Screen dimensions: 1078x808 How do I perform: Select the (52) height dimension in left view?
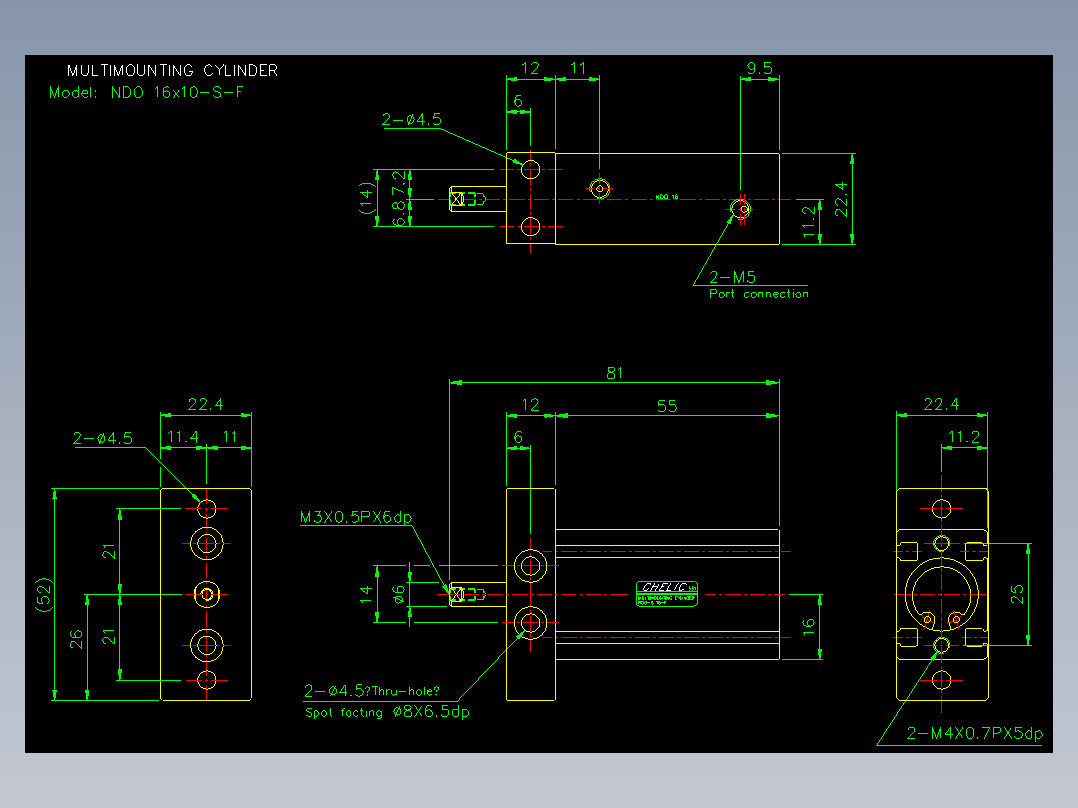point(43,594)
